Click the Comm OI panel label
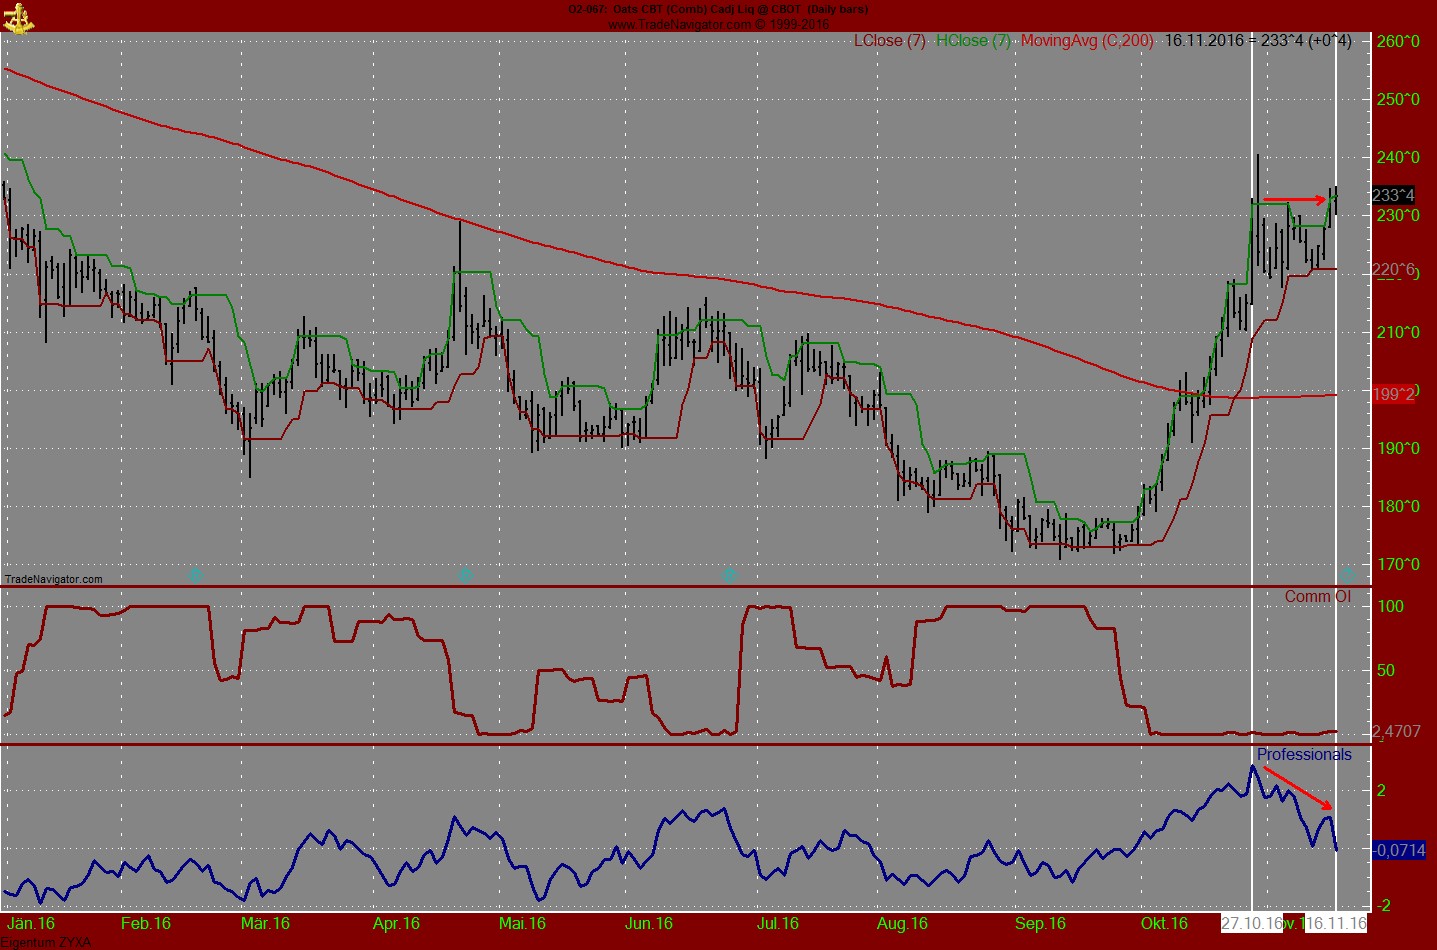1437x950 pixels. 1320,596
